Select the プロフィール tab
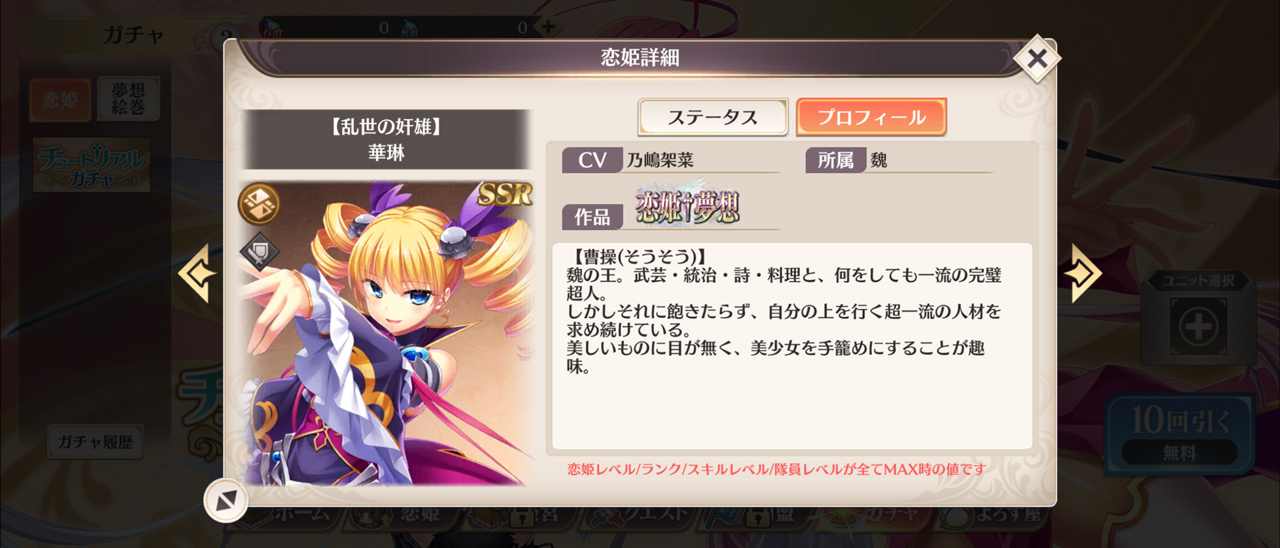1280x548 pixels. pyautogui.click(x=871, y=117)
